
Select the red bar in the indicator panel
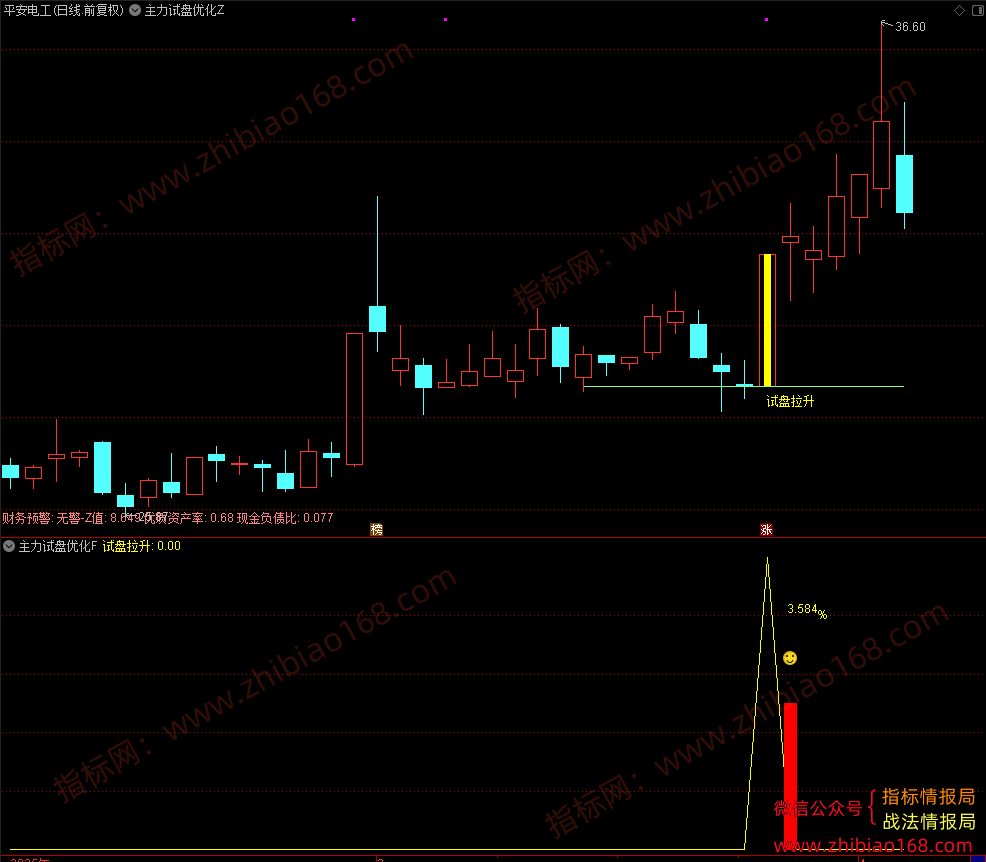tap(790, 776)
